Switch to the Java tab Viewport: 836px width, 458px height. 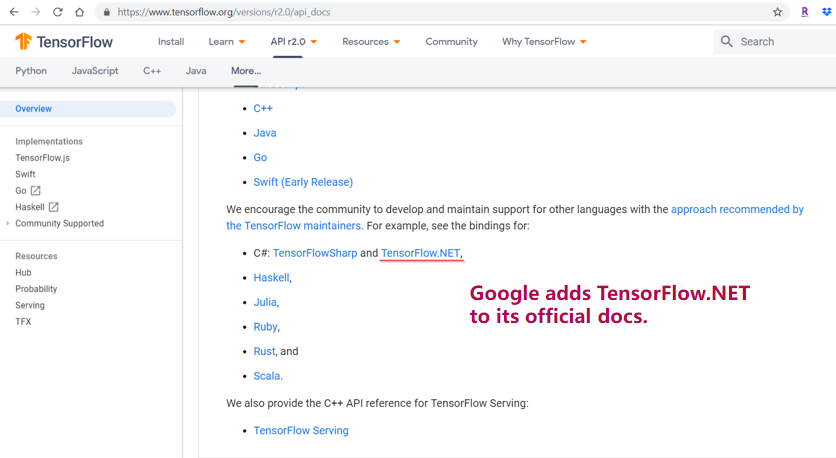[x=196, y=71]
